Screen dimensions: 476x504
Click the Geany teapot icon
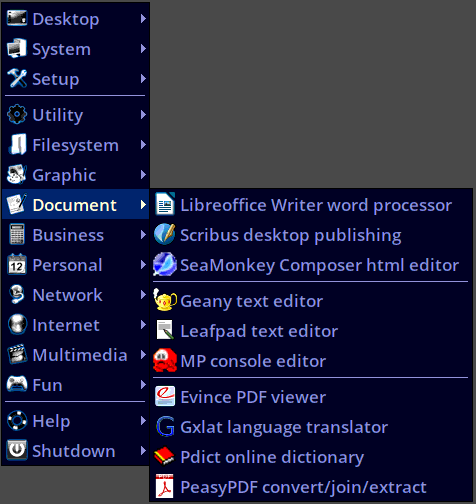tap(165, 300)
